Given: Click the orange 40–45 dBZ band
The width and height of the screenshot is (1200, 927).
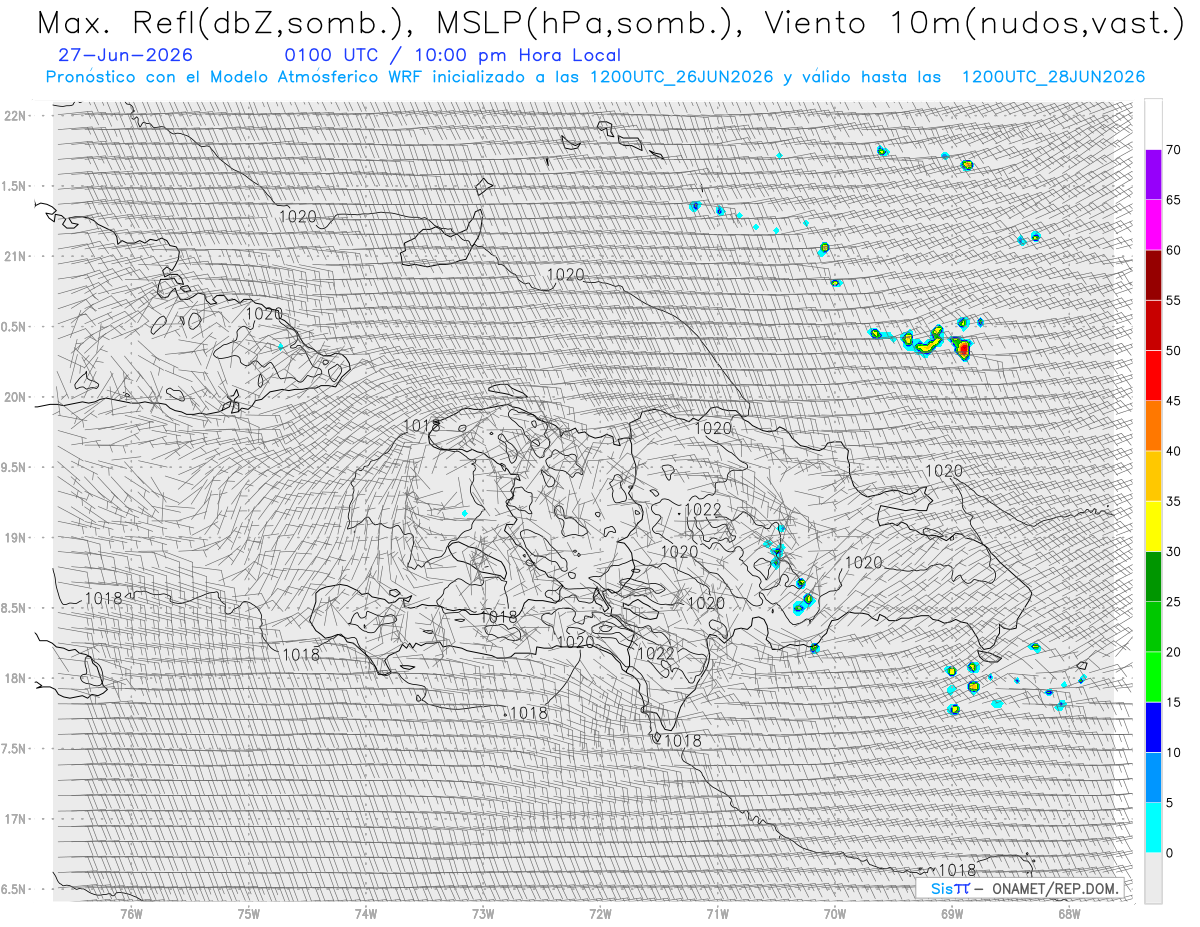Looking at the screenshot, I should (x=1153, y=426).
